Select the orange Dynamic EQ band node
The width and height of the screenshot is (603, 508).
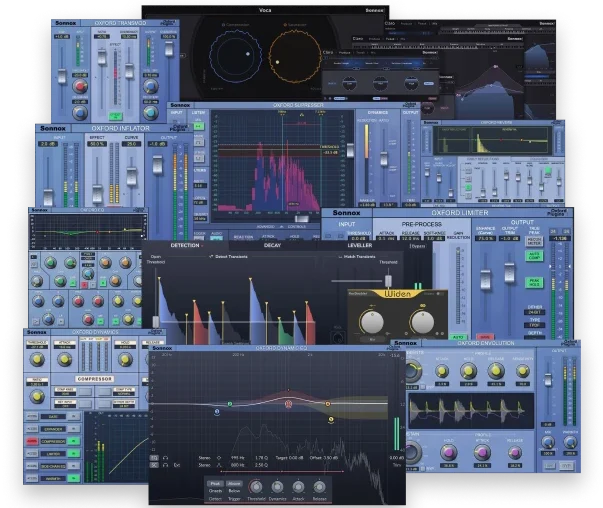tap(328, 404)
